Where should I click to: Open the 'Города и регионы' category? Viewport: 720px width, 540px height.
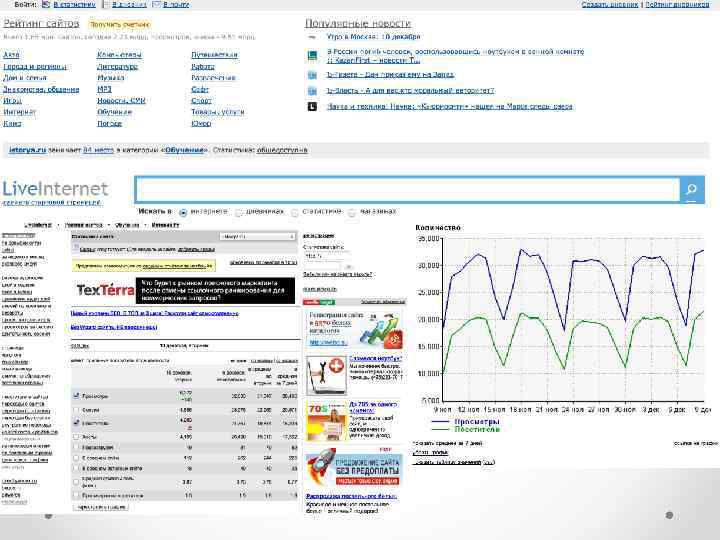click(35, 67)
